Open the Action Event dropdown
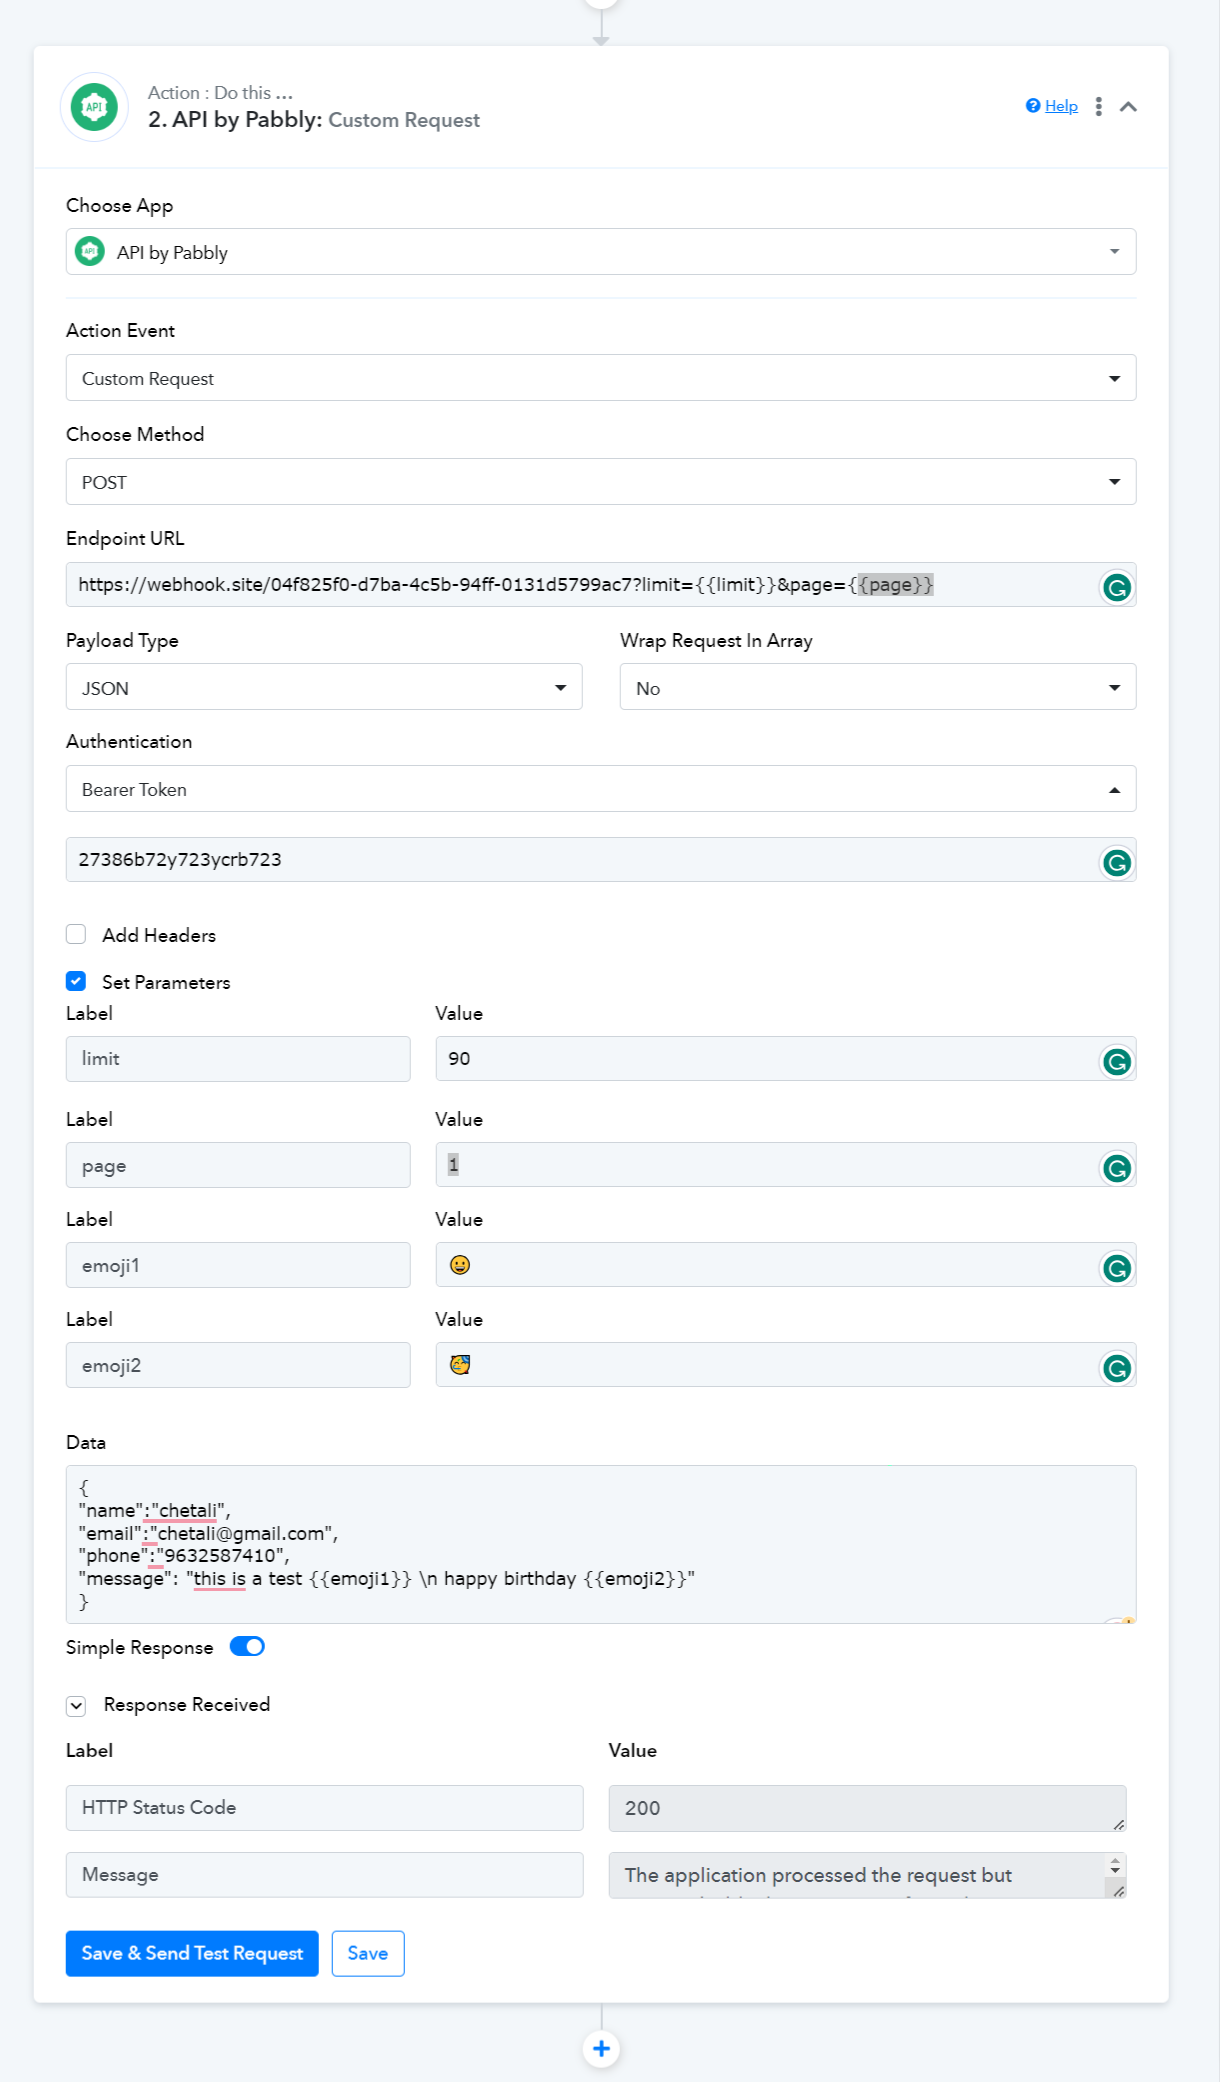 [601, 378]
